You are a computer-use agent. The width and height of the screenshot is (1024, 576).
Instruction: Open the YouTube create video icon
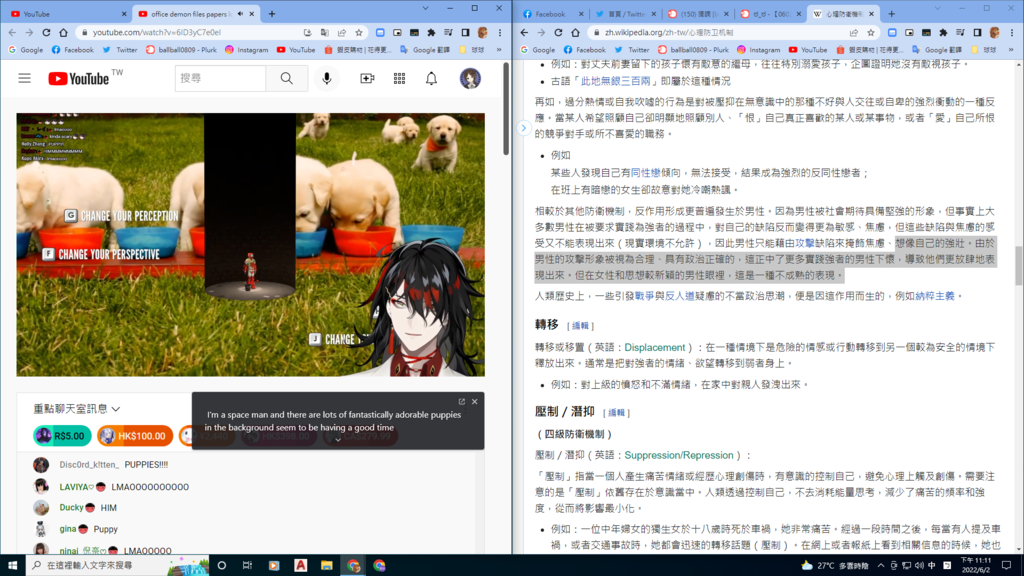click(x=367, y=78)
